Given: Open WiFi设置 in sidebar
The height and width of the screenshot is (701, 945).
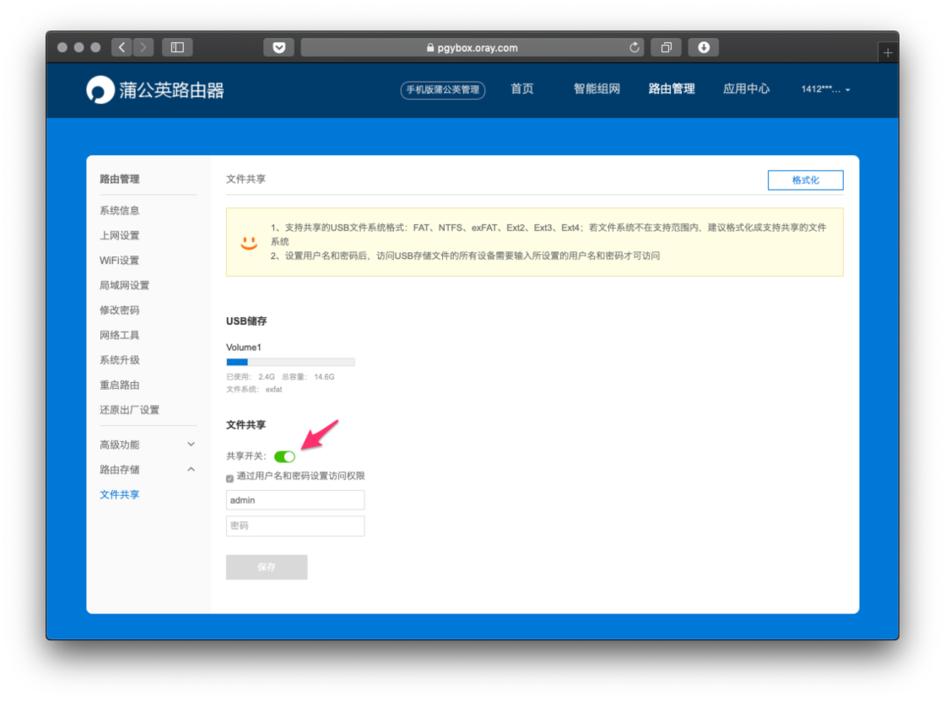Looking at the screenshot, I should click(x=119, y=260).
